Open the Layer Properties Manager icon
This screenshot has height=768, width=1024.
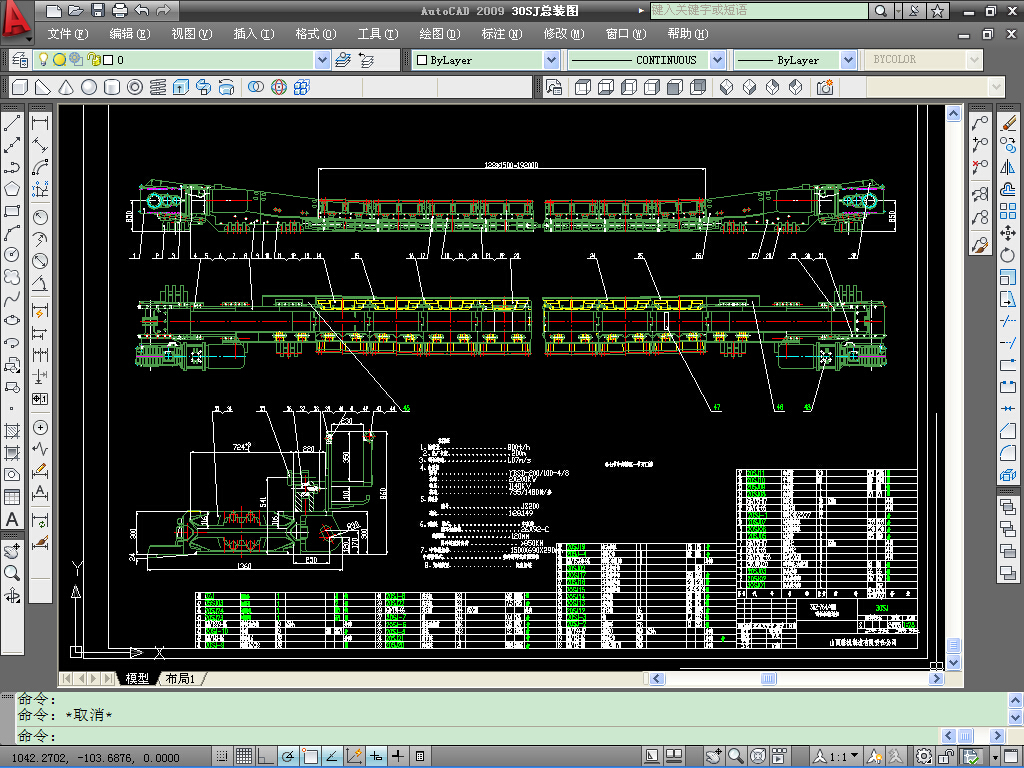[x=20, y=59]
